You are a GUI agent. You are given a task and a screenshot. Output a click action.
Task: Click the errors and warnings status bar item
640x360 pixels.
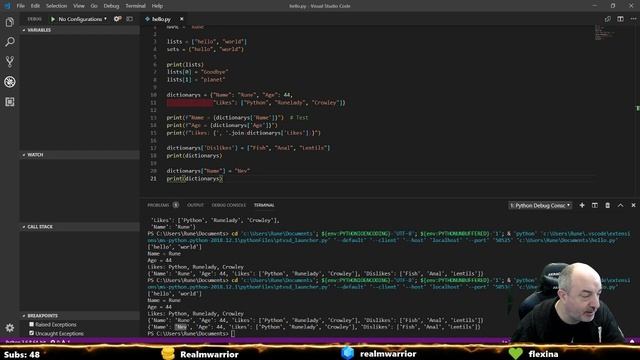pyautogui.click(x=60, y=341)
